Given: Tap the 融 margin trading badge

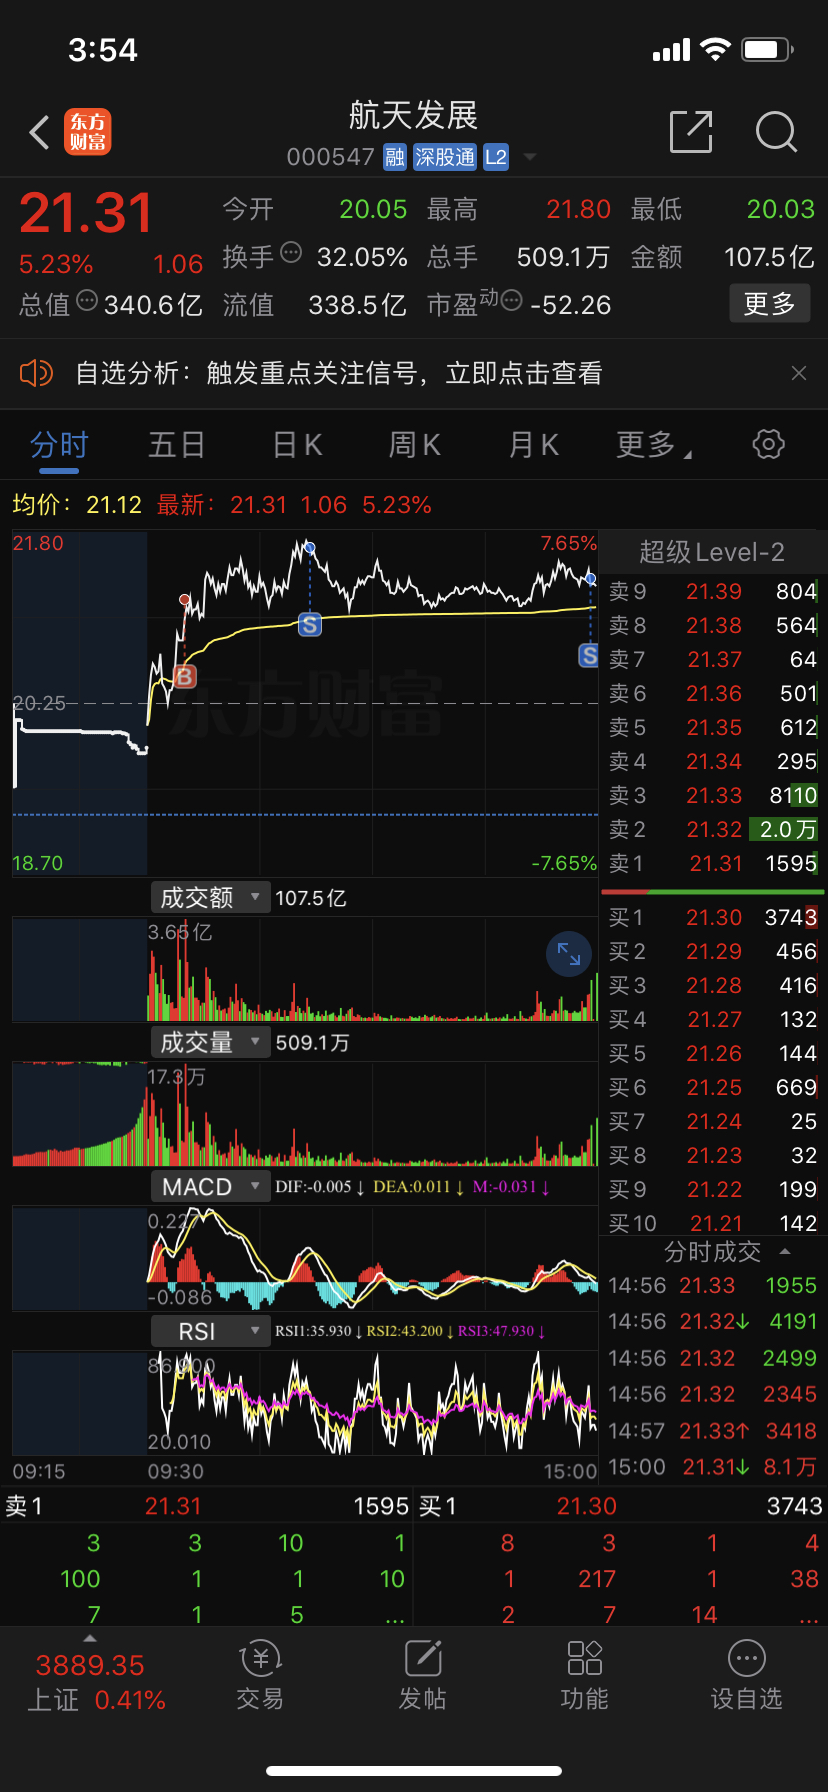Looking at the screenshot, I should tap(395, 157).
